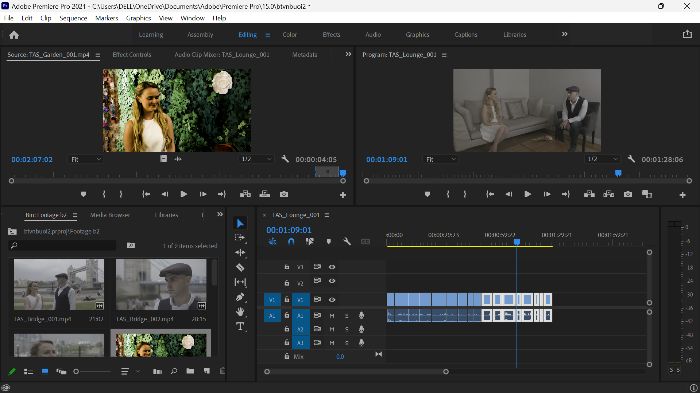Screen dimensions: 700x393
Task: Click Overwrite button in Source monitor
Action: click(x=265, y=194)
